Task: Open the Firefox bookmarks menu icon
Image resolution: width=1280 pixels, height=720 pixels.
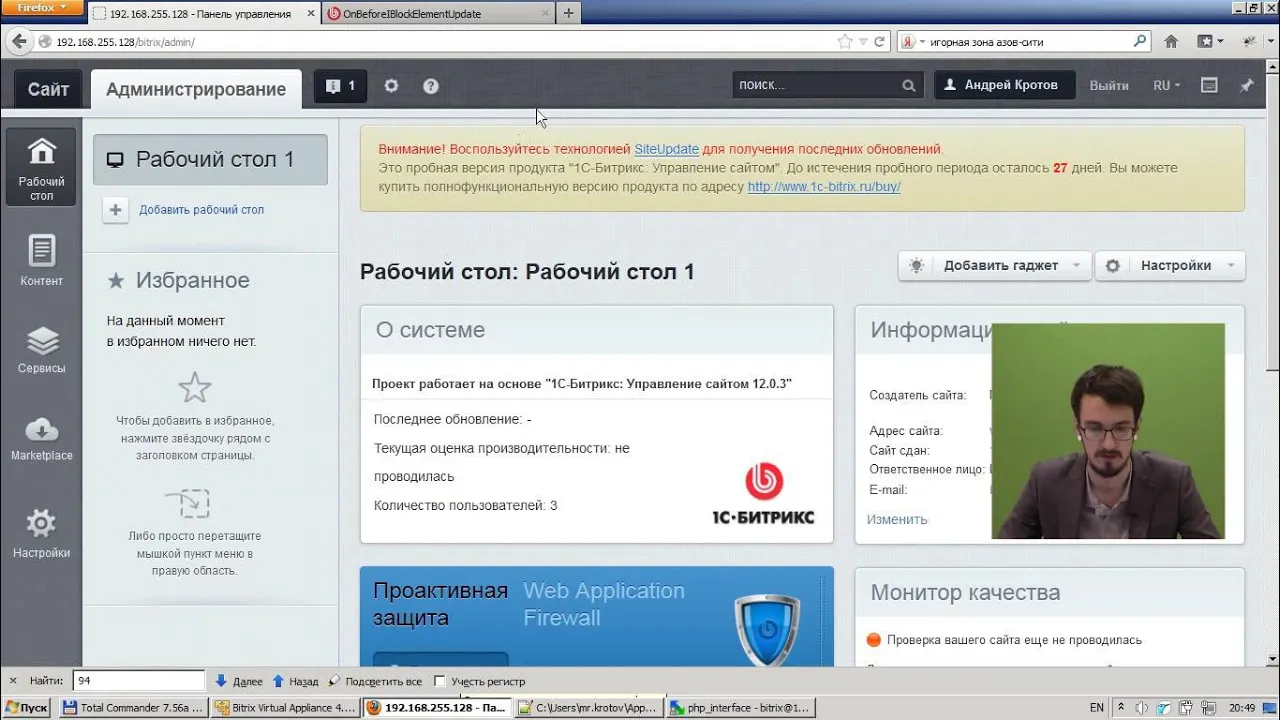Action: (x=1209, y=42)
